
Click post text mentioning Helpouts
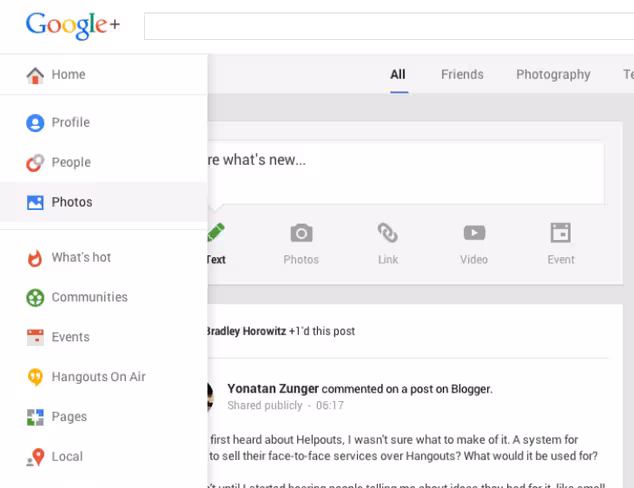pyautogui.click(x=403, y=448)
